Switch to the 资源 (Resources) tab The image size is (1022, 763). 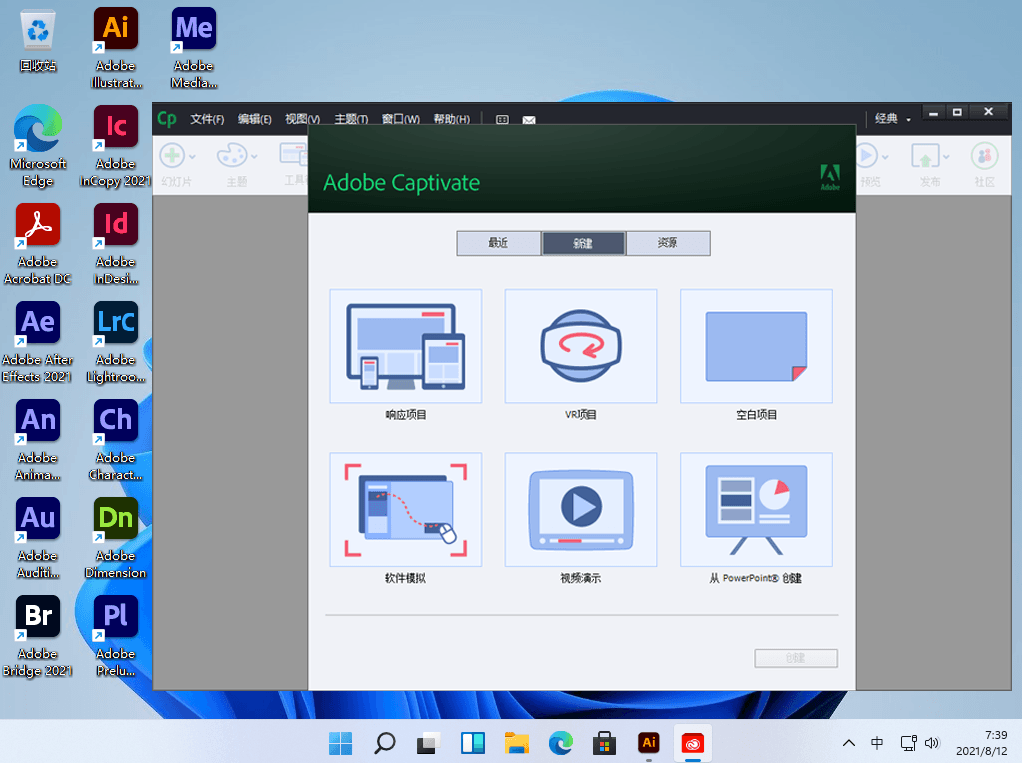click(668, 243)
